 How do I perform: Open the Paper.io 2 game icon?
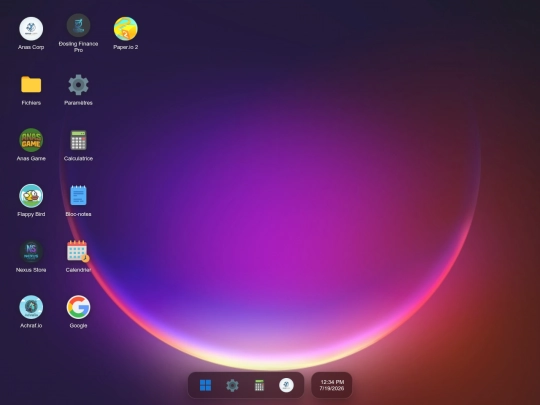pyautogui.click(x=126, y=29)
